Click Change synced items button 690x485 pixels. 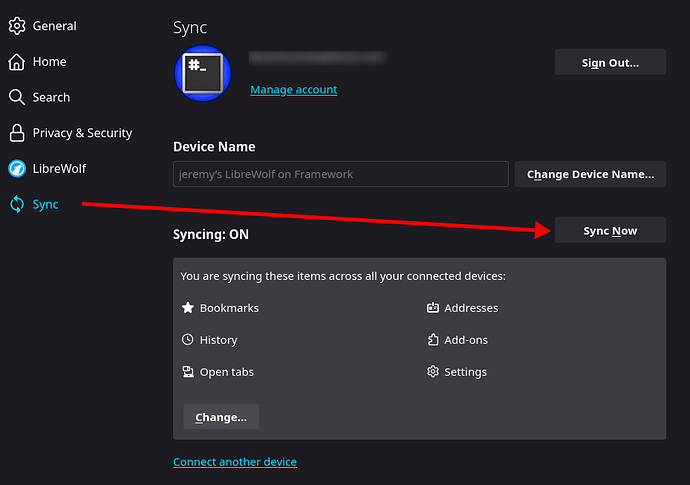click(x=221, y=416)
